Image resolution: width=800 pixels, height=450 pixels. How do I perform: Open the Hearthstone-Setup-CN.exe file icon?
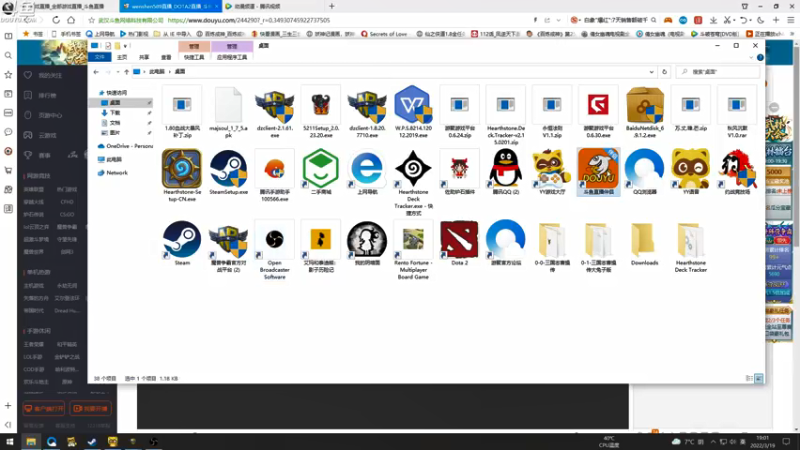[182, 169]
